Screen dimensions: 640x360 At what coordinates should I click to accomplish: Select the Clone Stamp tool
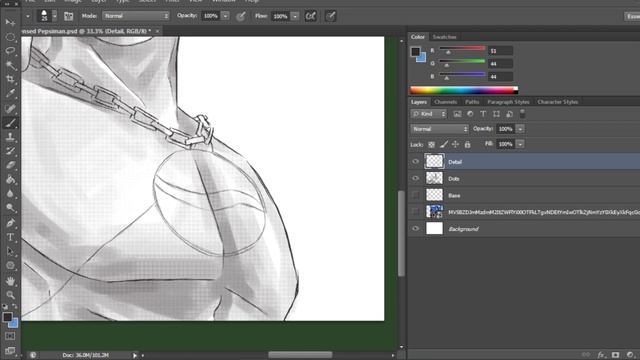[10, 137]
